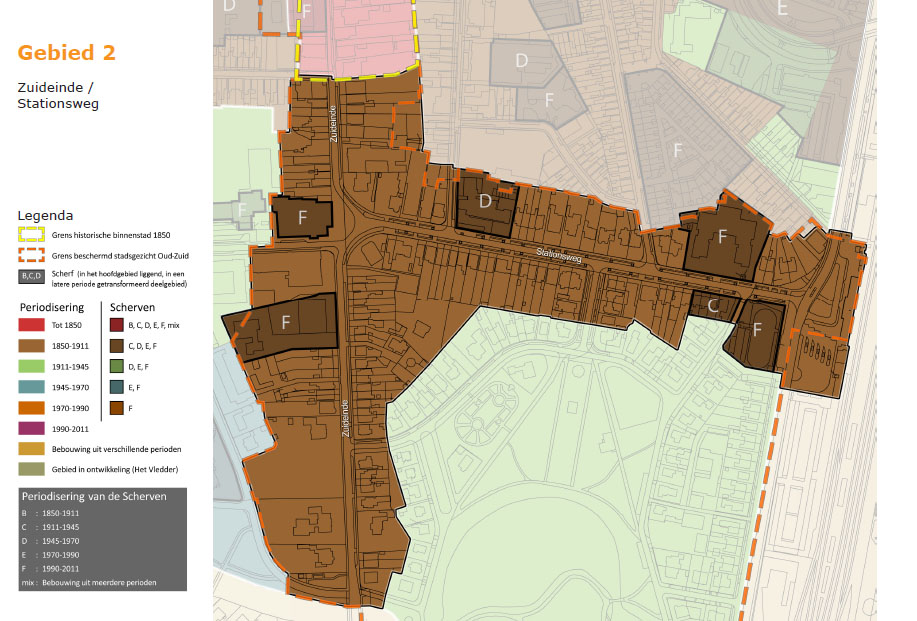Click the Legenda heading
This screenshot has height=621, width=917.
point(45,215)
